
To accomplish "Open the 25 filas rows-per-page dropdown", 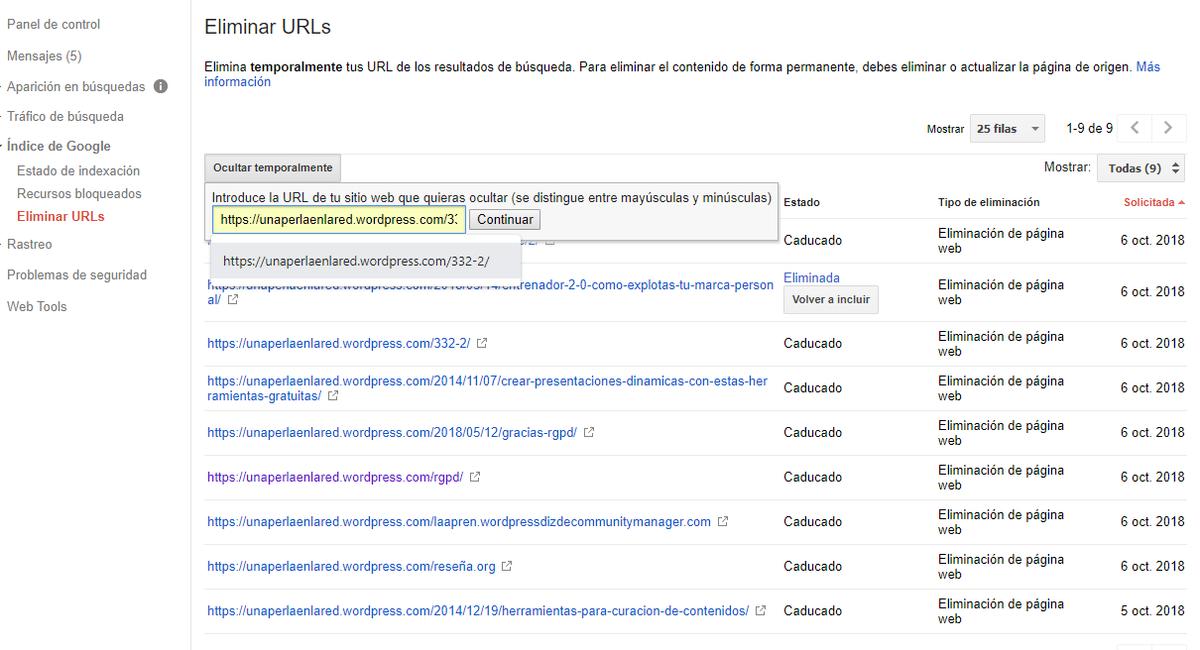I will tap(1006, 128).
